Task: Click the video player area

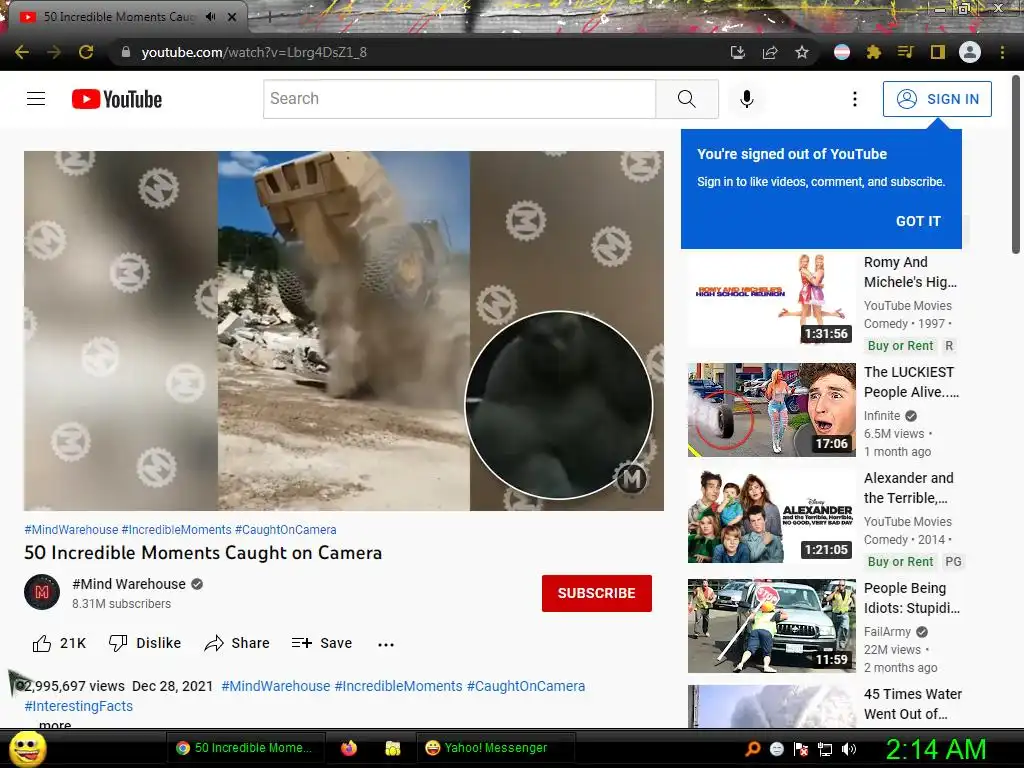Action: tap(344, 330)
